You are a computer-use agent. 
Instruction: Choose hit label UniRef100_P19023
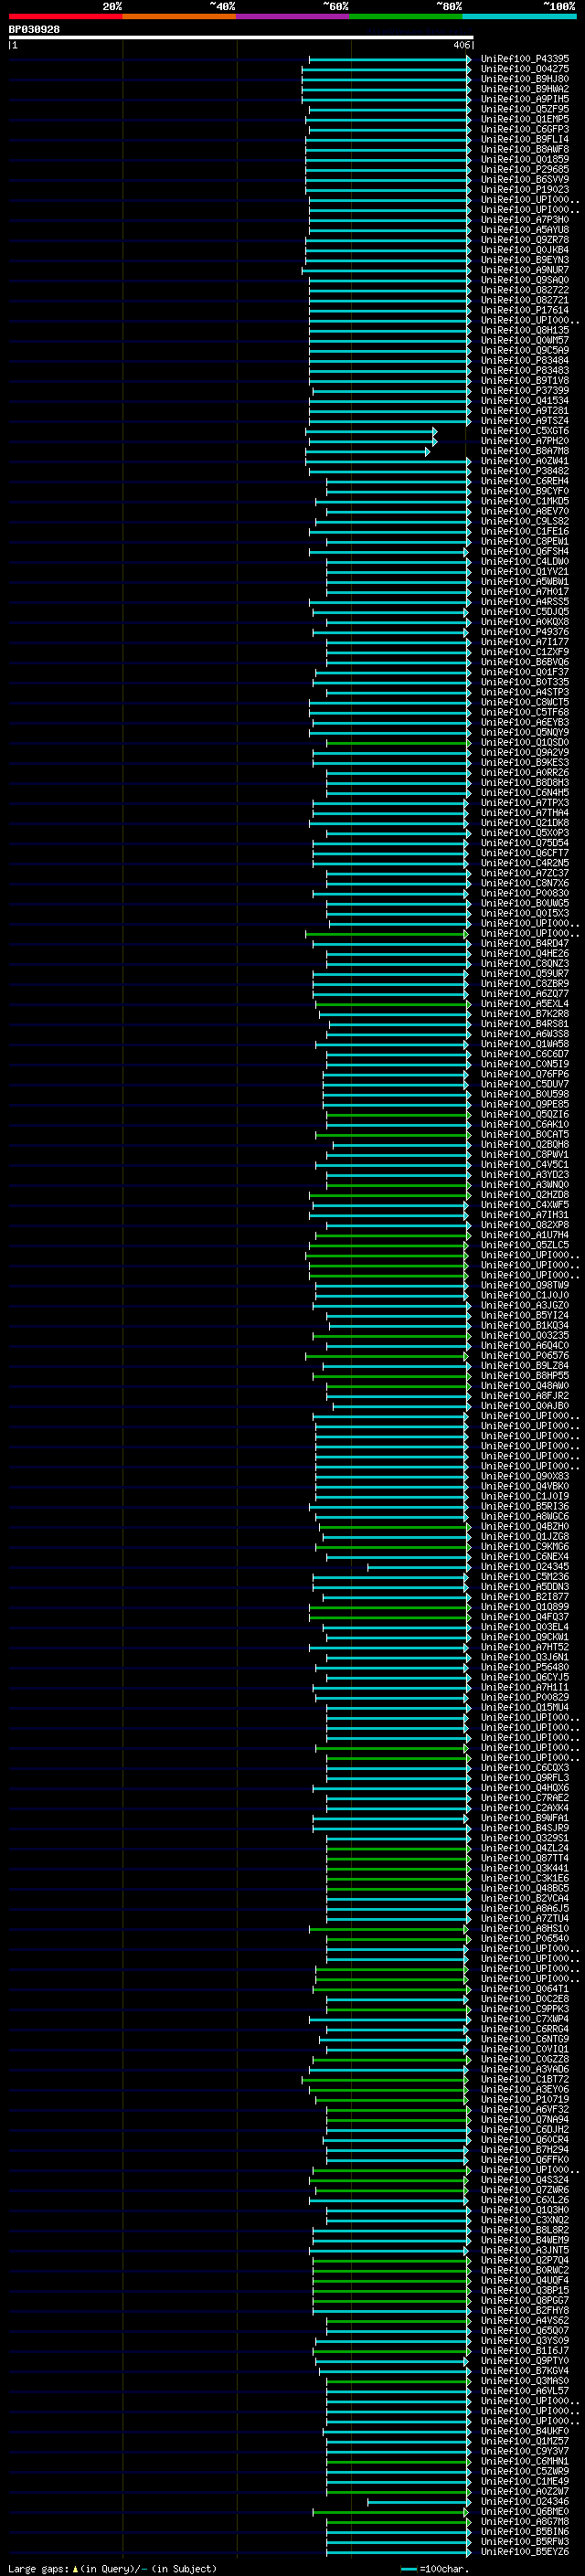tap(525, 189)
